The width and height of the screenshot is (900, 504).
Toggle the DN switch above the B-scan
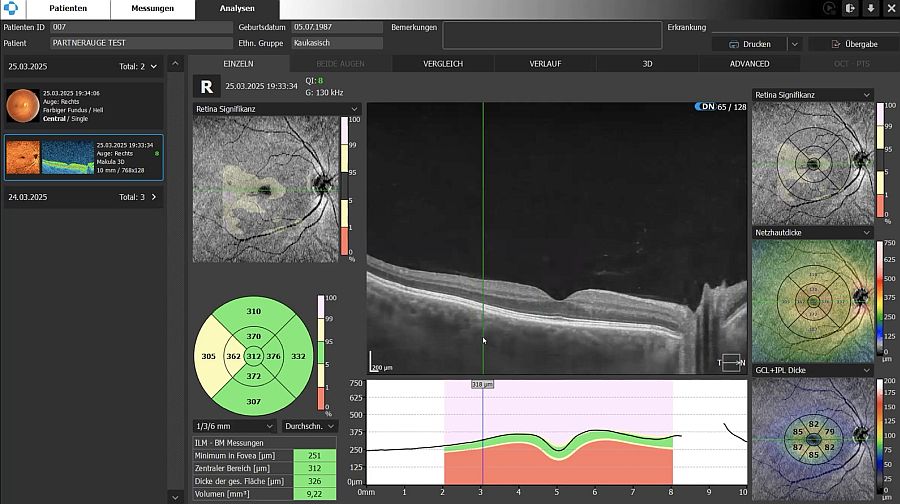click(x=705, y=106)
